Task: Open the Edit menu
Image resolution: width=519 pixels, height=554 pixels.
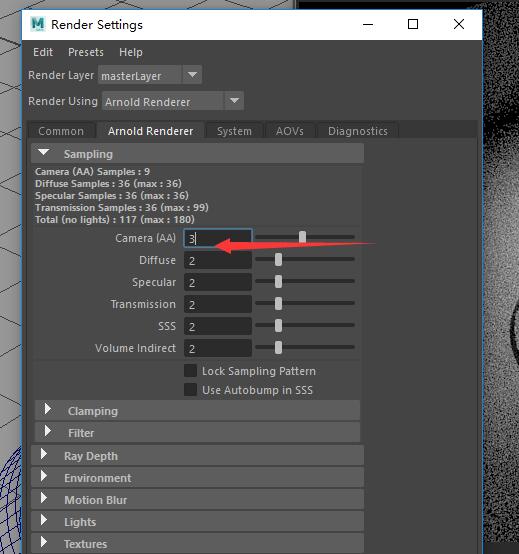Action: click(x=43, y=52)
